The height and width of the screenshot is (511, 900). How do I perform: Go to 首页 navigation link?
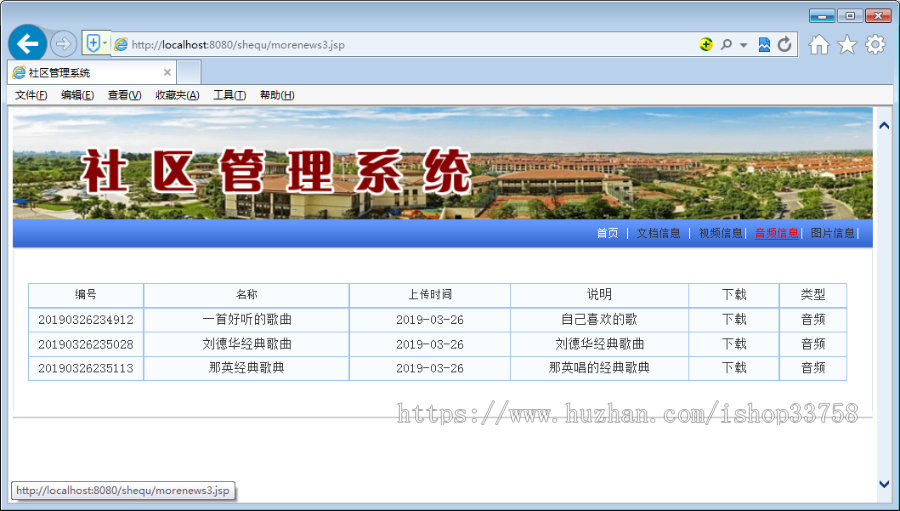tap(608, 233)
